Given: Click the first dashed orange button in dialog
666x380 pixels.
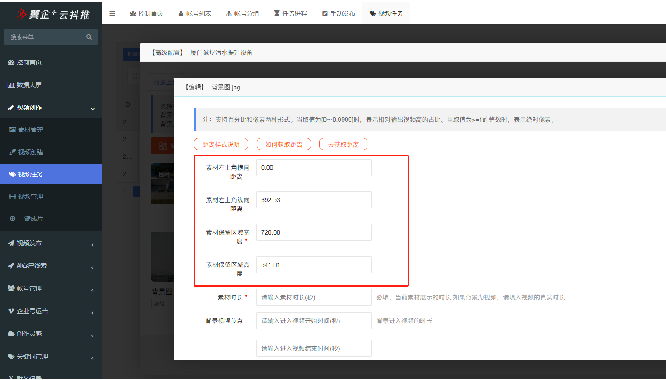Looking at the screenshot, I should pyautogui.click(x=221, y=144).
